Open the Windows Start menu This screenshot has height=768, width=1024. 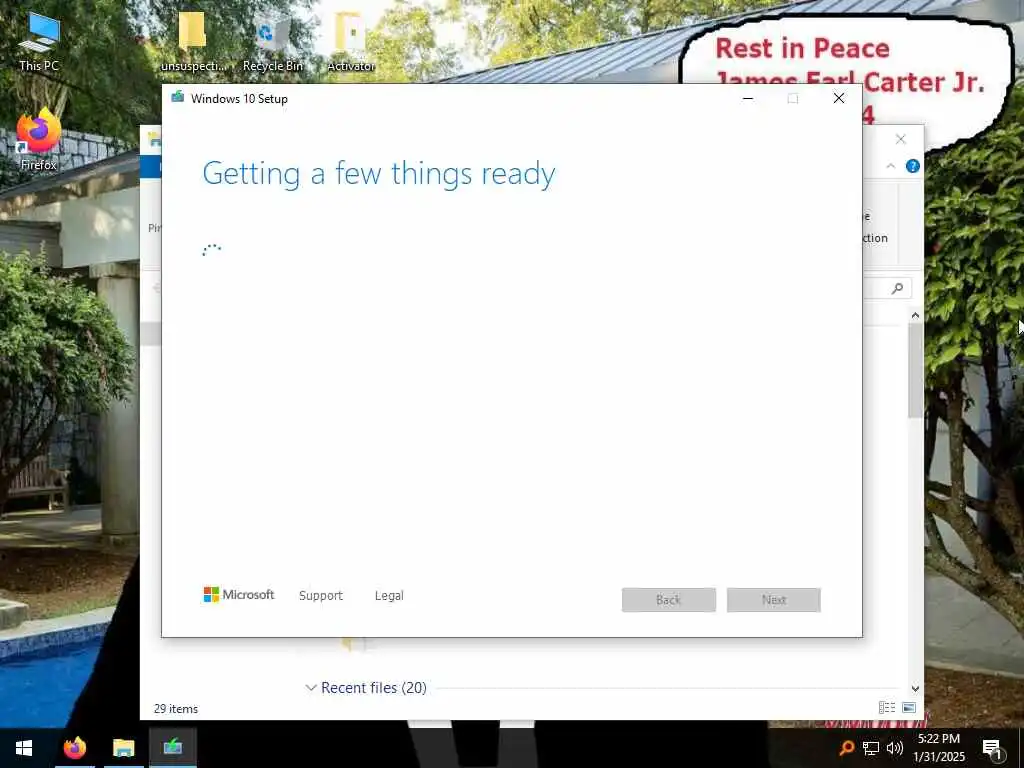pyautogui.click(x=24, y=748)
